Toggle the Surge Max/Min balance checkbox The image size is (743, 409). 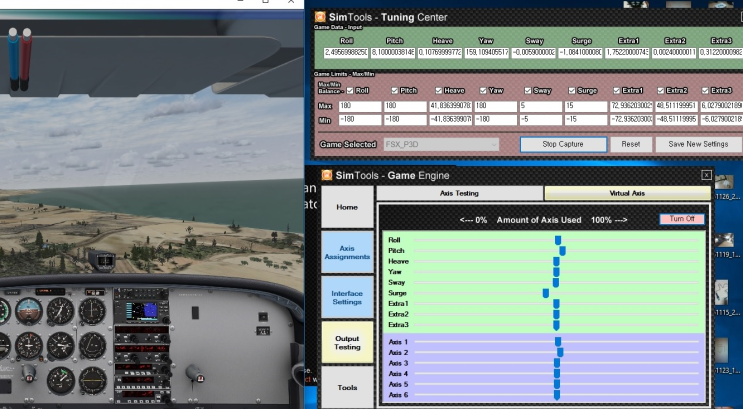coord(571,91)
